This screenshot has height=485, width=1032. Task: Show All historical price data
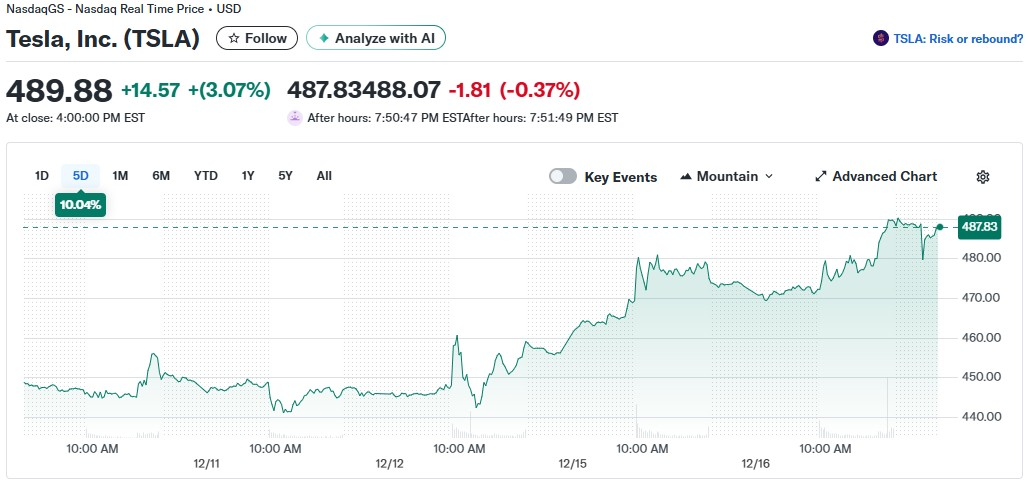pyautogui.click(x=324, y=176)
